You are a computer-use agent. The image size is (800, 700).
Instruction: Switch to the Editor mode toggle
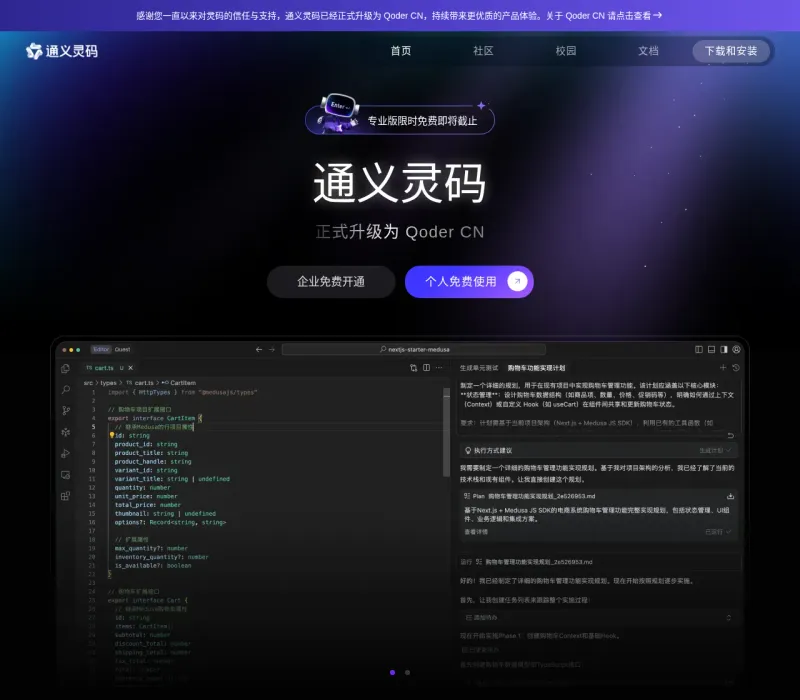pos(101,349)
